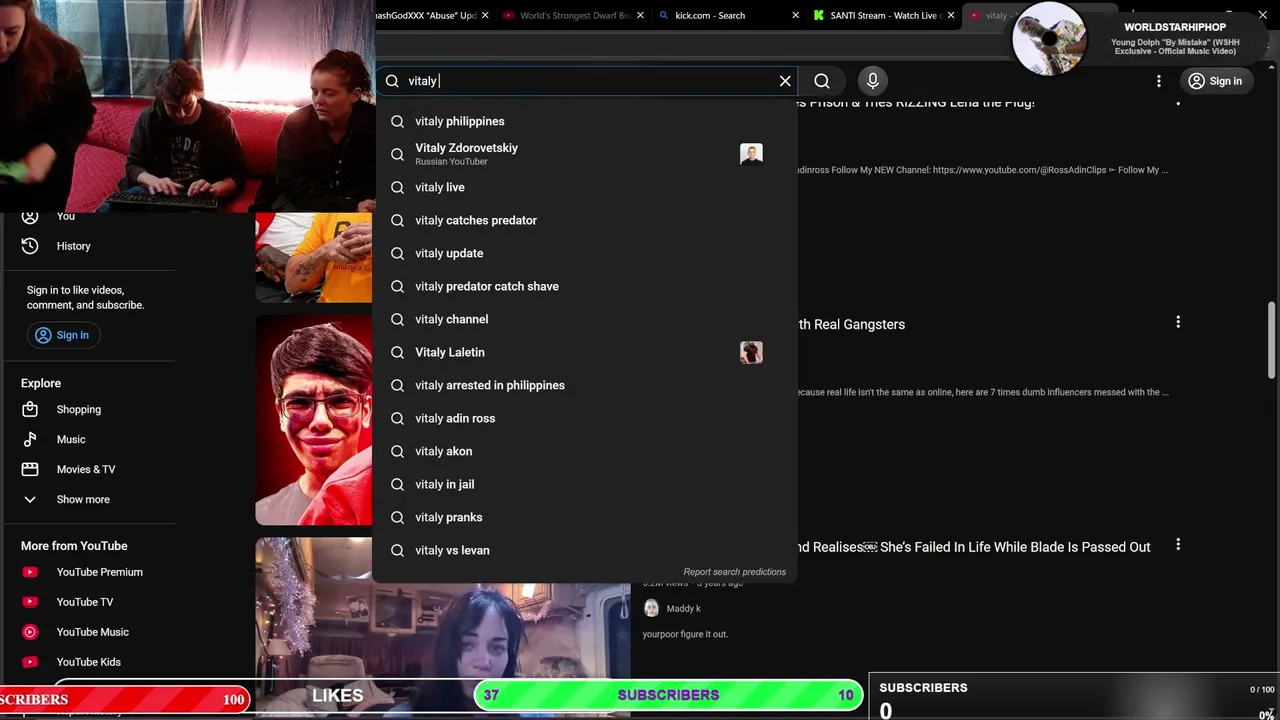Image resolution: width=1280 pixels, height=720 pixels.
Task: Open video titled Failed In Life While Blade
Action: [x=974, y=547]
